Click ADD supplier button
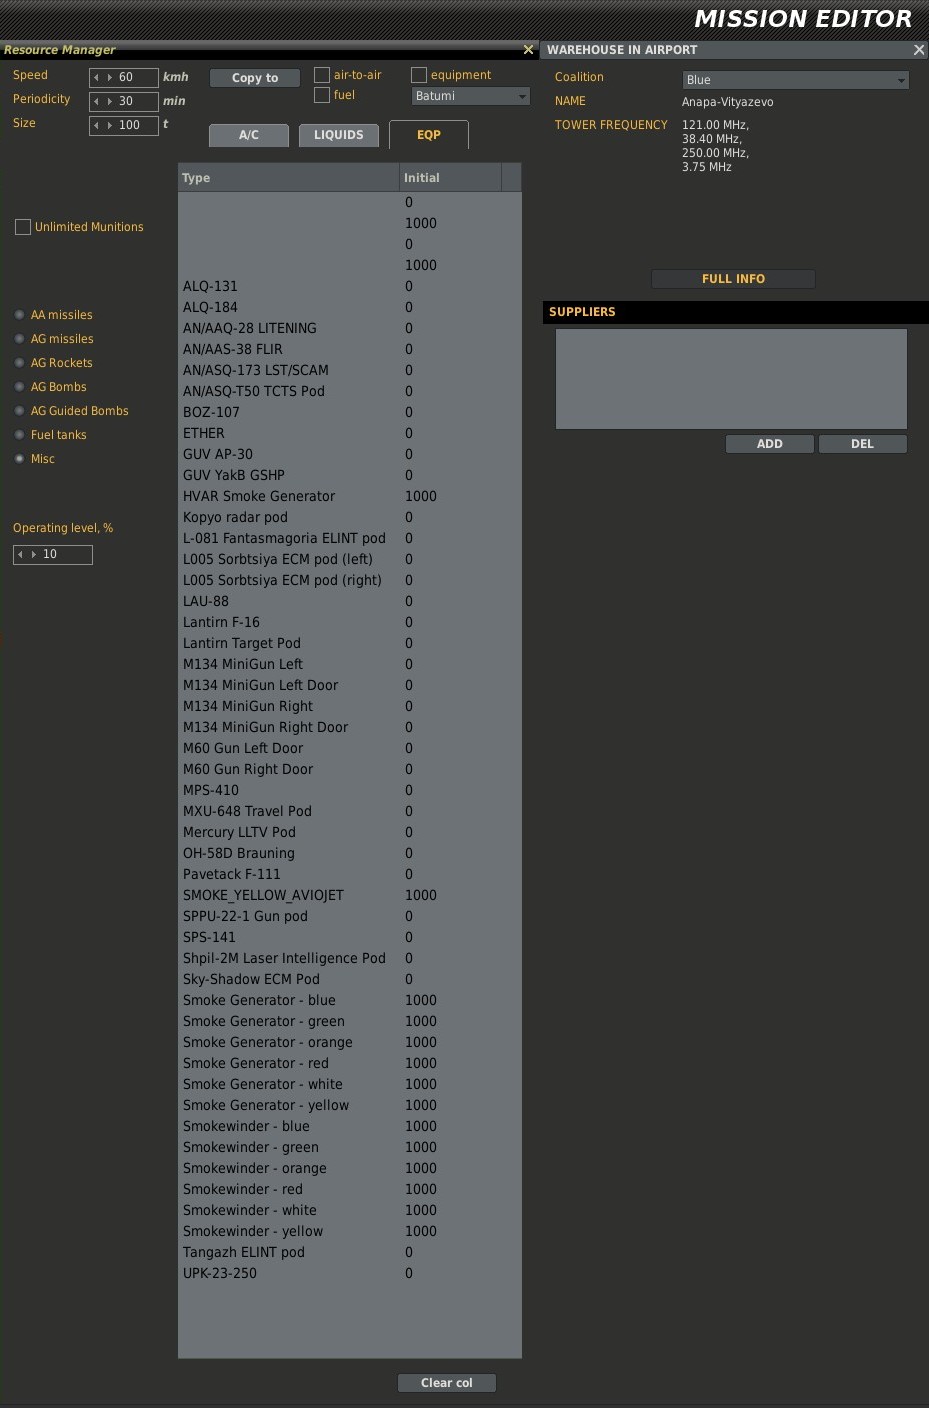929x1408 pixels. (x=770, y=444)
